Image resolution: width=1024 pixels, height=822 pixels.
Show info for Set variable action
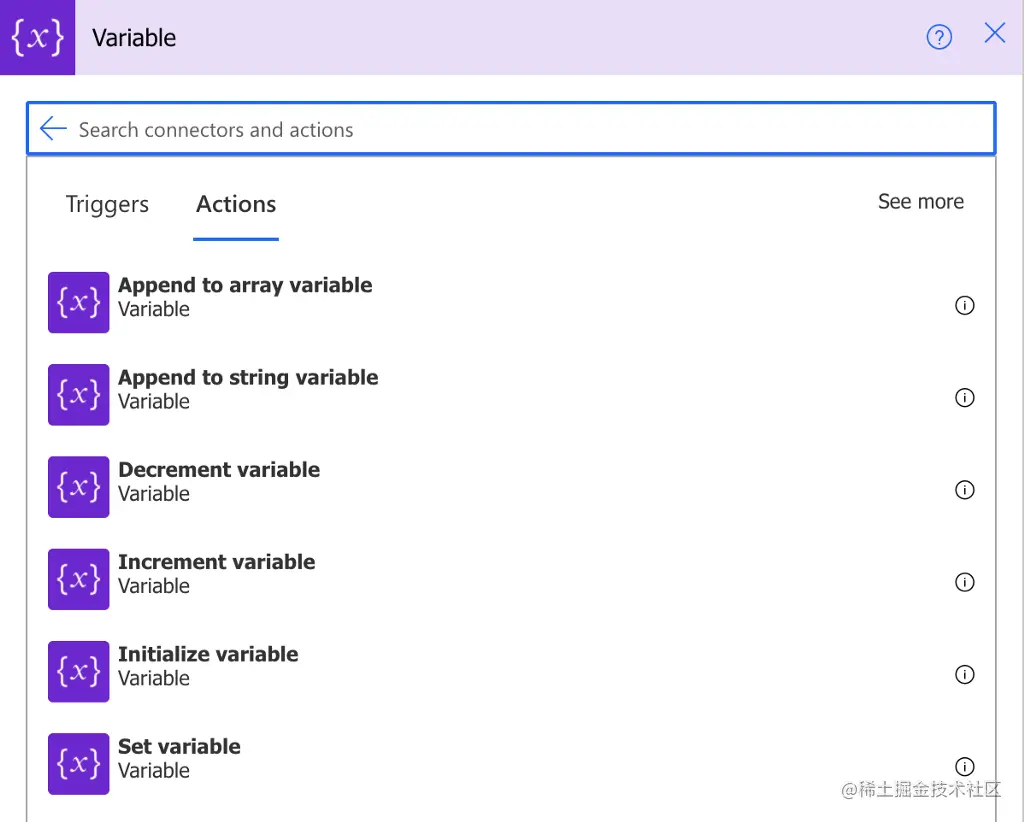point(964,766)
